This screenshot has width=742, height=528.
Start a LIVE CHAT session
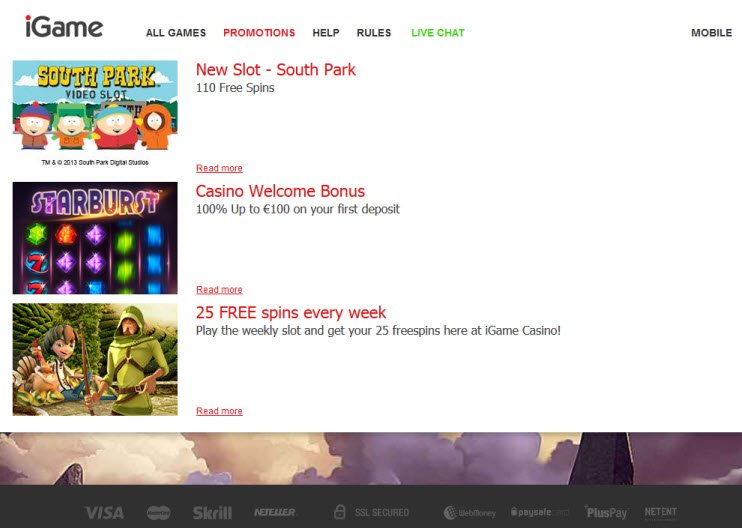(x=438, y=33)
